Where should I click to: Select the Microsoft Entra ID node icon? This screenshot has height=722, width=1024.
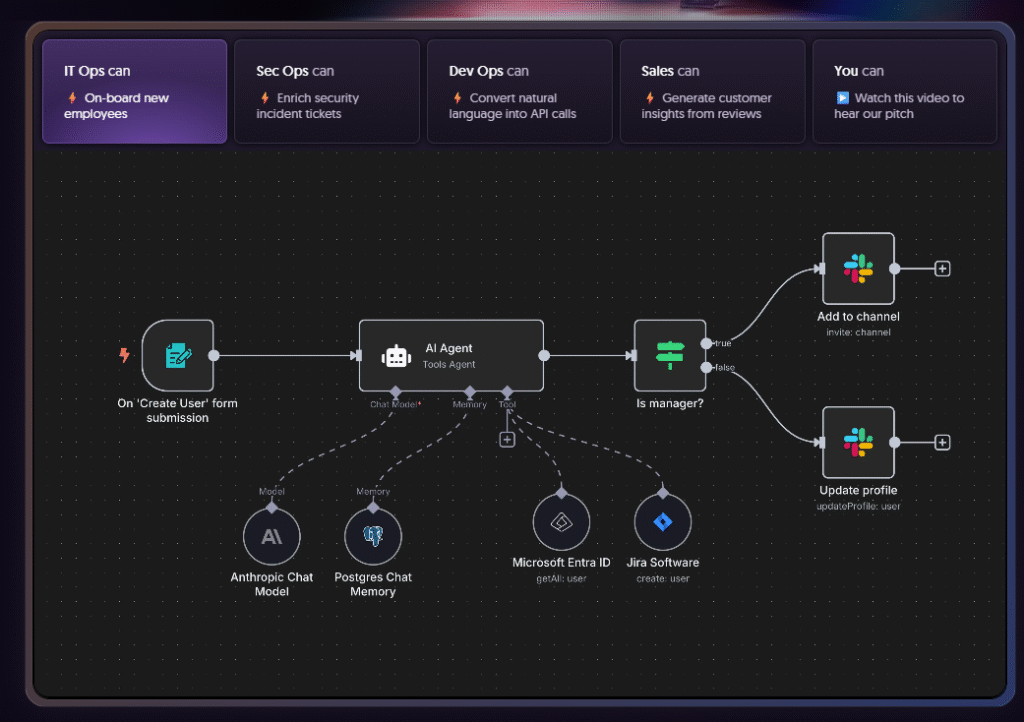pyautogui.click(x=561, y=520)
